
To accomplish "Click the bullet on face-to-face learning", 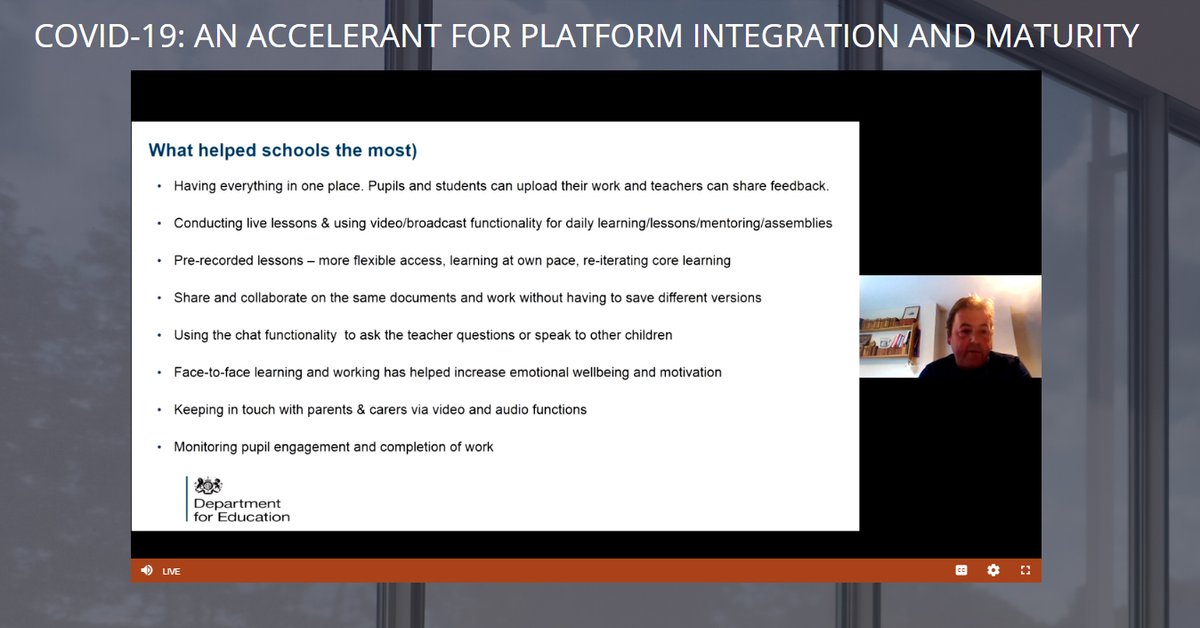I will coord(448,372).
